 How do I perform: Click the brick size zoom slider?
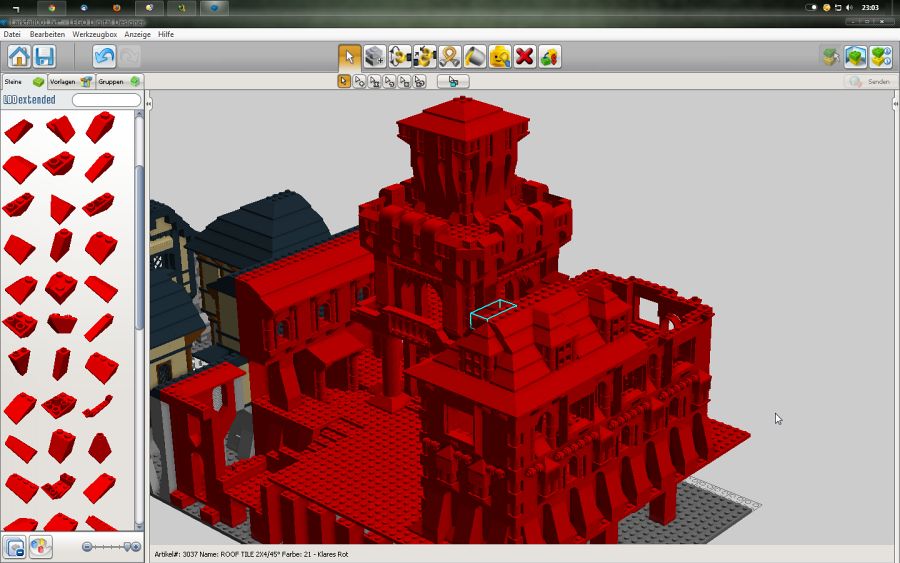tap(112, 547)
